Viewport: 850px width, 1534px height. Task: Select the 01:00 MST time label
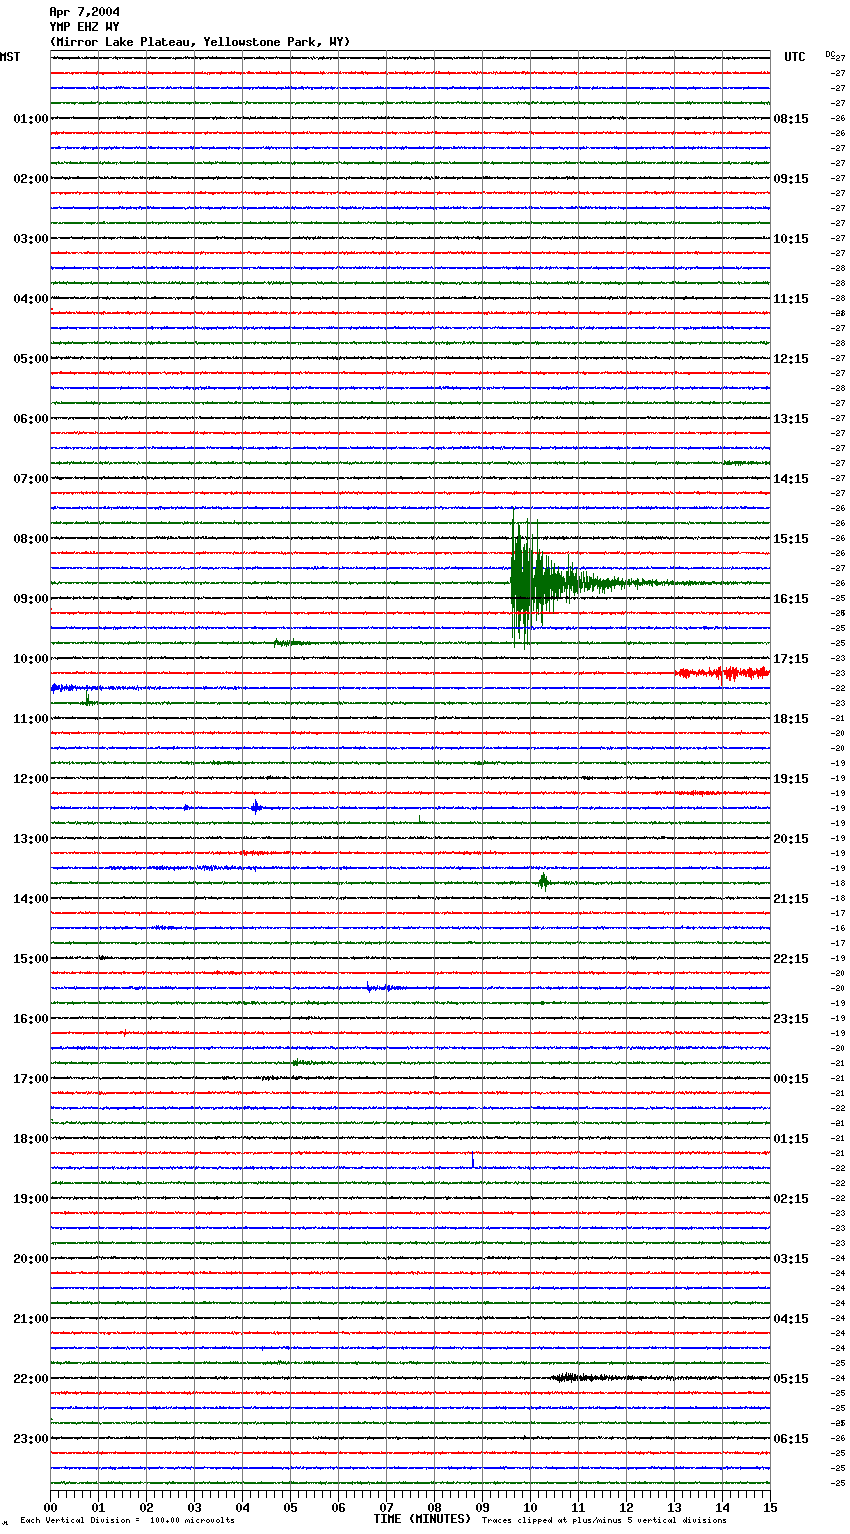pos(31,119)
